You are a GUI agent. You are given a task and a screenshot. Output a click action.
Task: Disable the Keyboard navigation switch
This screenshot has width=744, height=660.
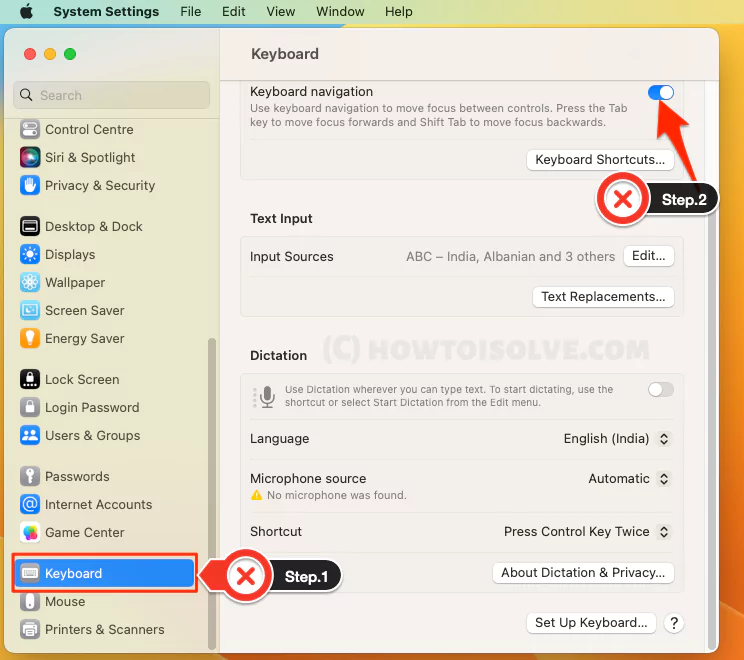[660, 92]
